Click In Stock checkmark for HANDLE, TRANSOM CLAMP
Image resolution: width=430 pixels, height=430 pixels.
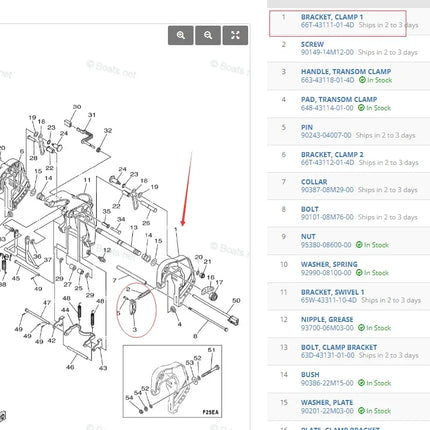pyautogui.click(x=362, y=80)
